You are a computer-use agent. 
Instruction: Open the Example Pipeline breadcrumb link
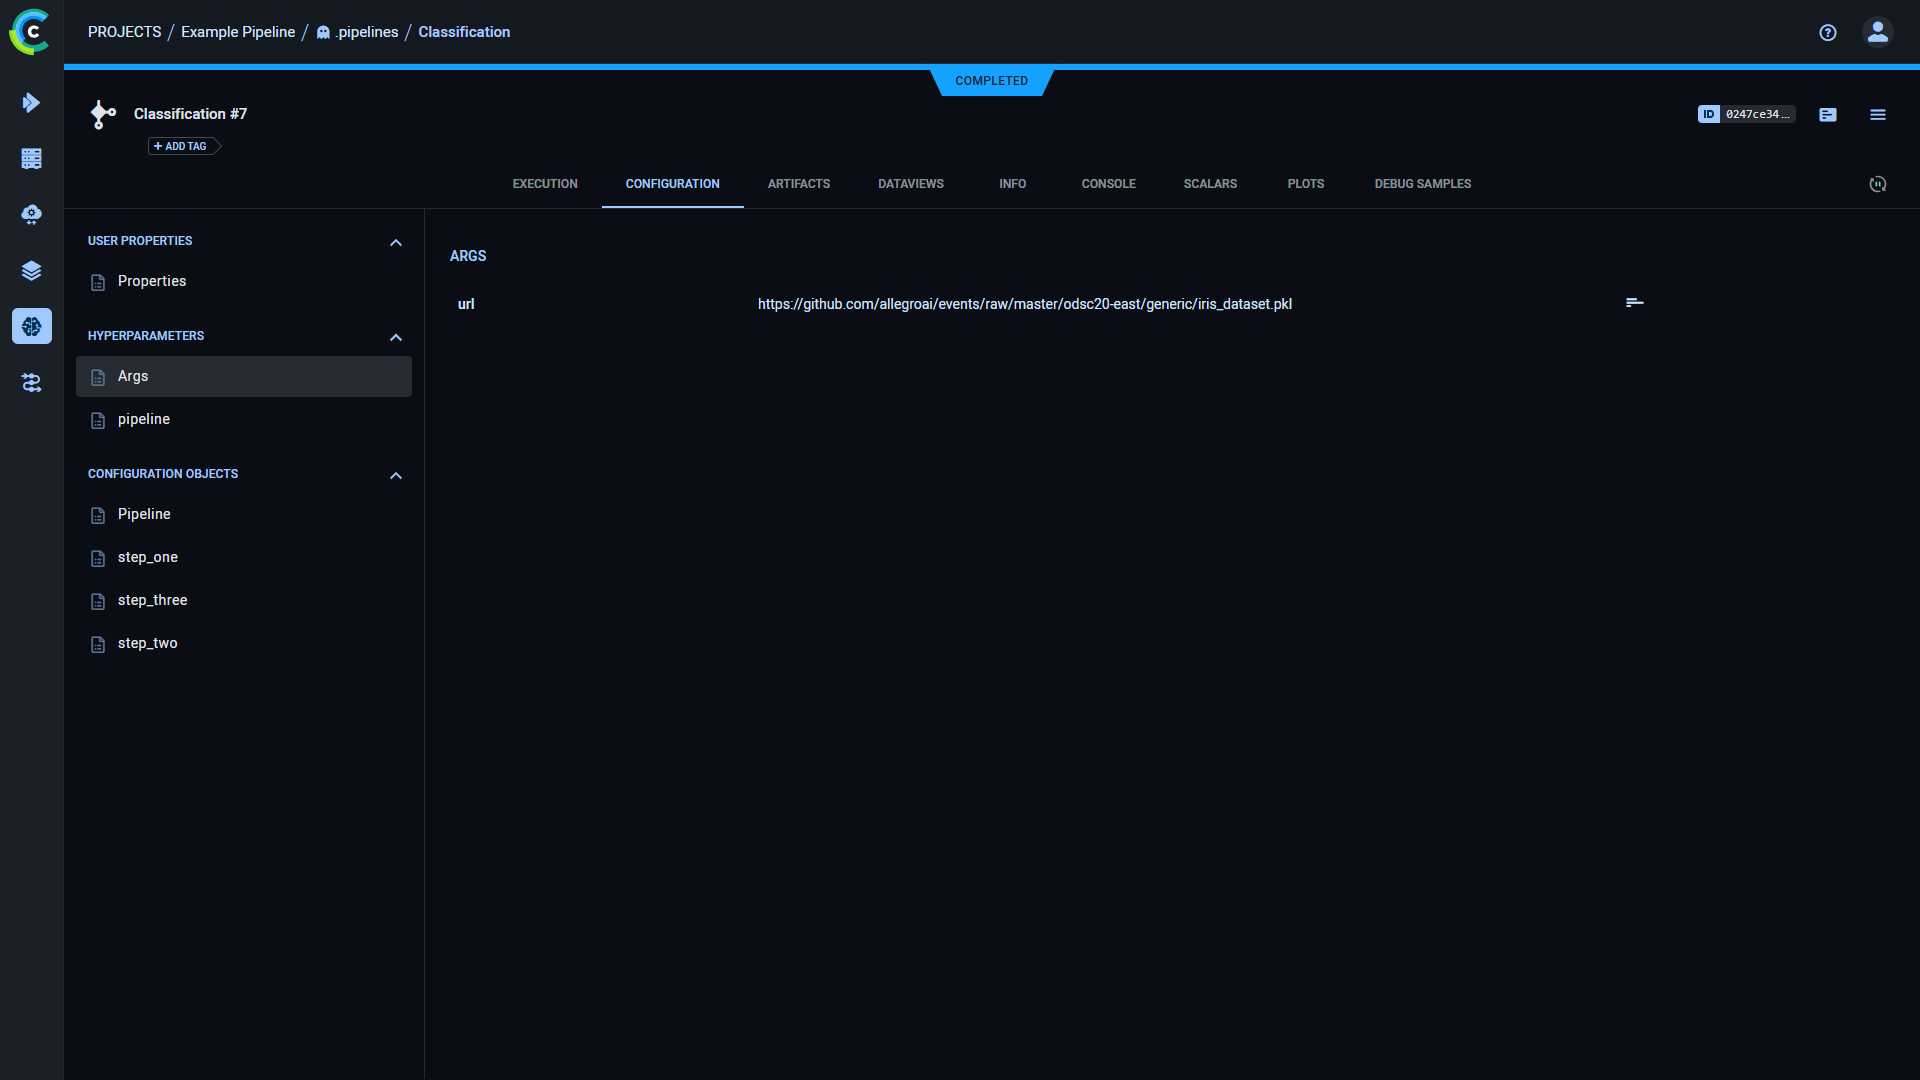point(237,32)
